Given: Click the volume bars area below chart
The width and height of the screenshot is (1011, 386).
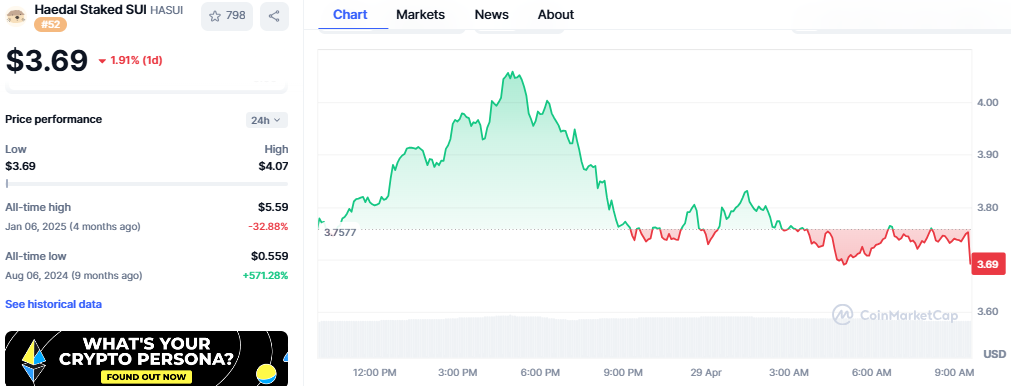Looking at the screenshot, I should [645, 336].
